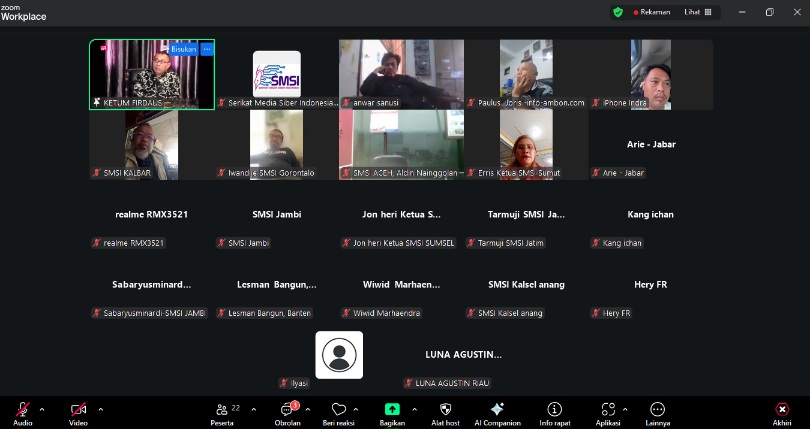
Task: End the meeting with Akhiri
Action: pos(782,410)
